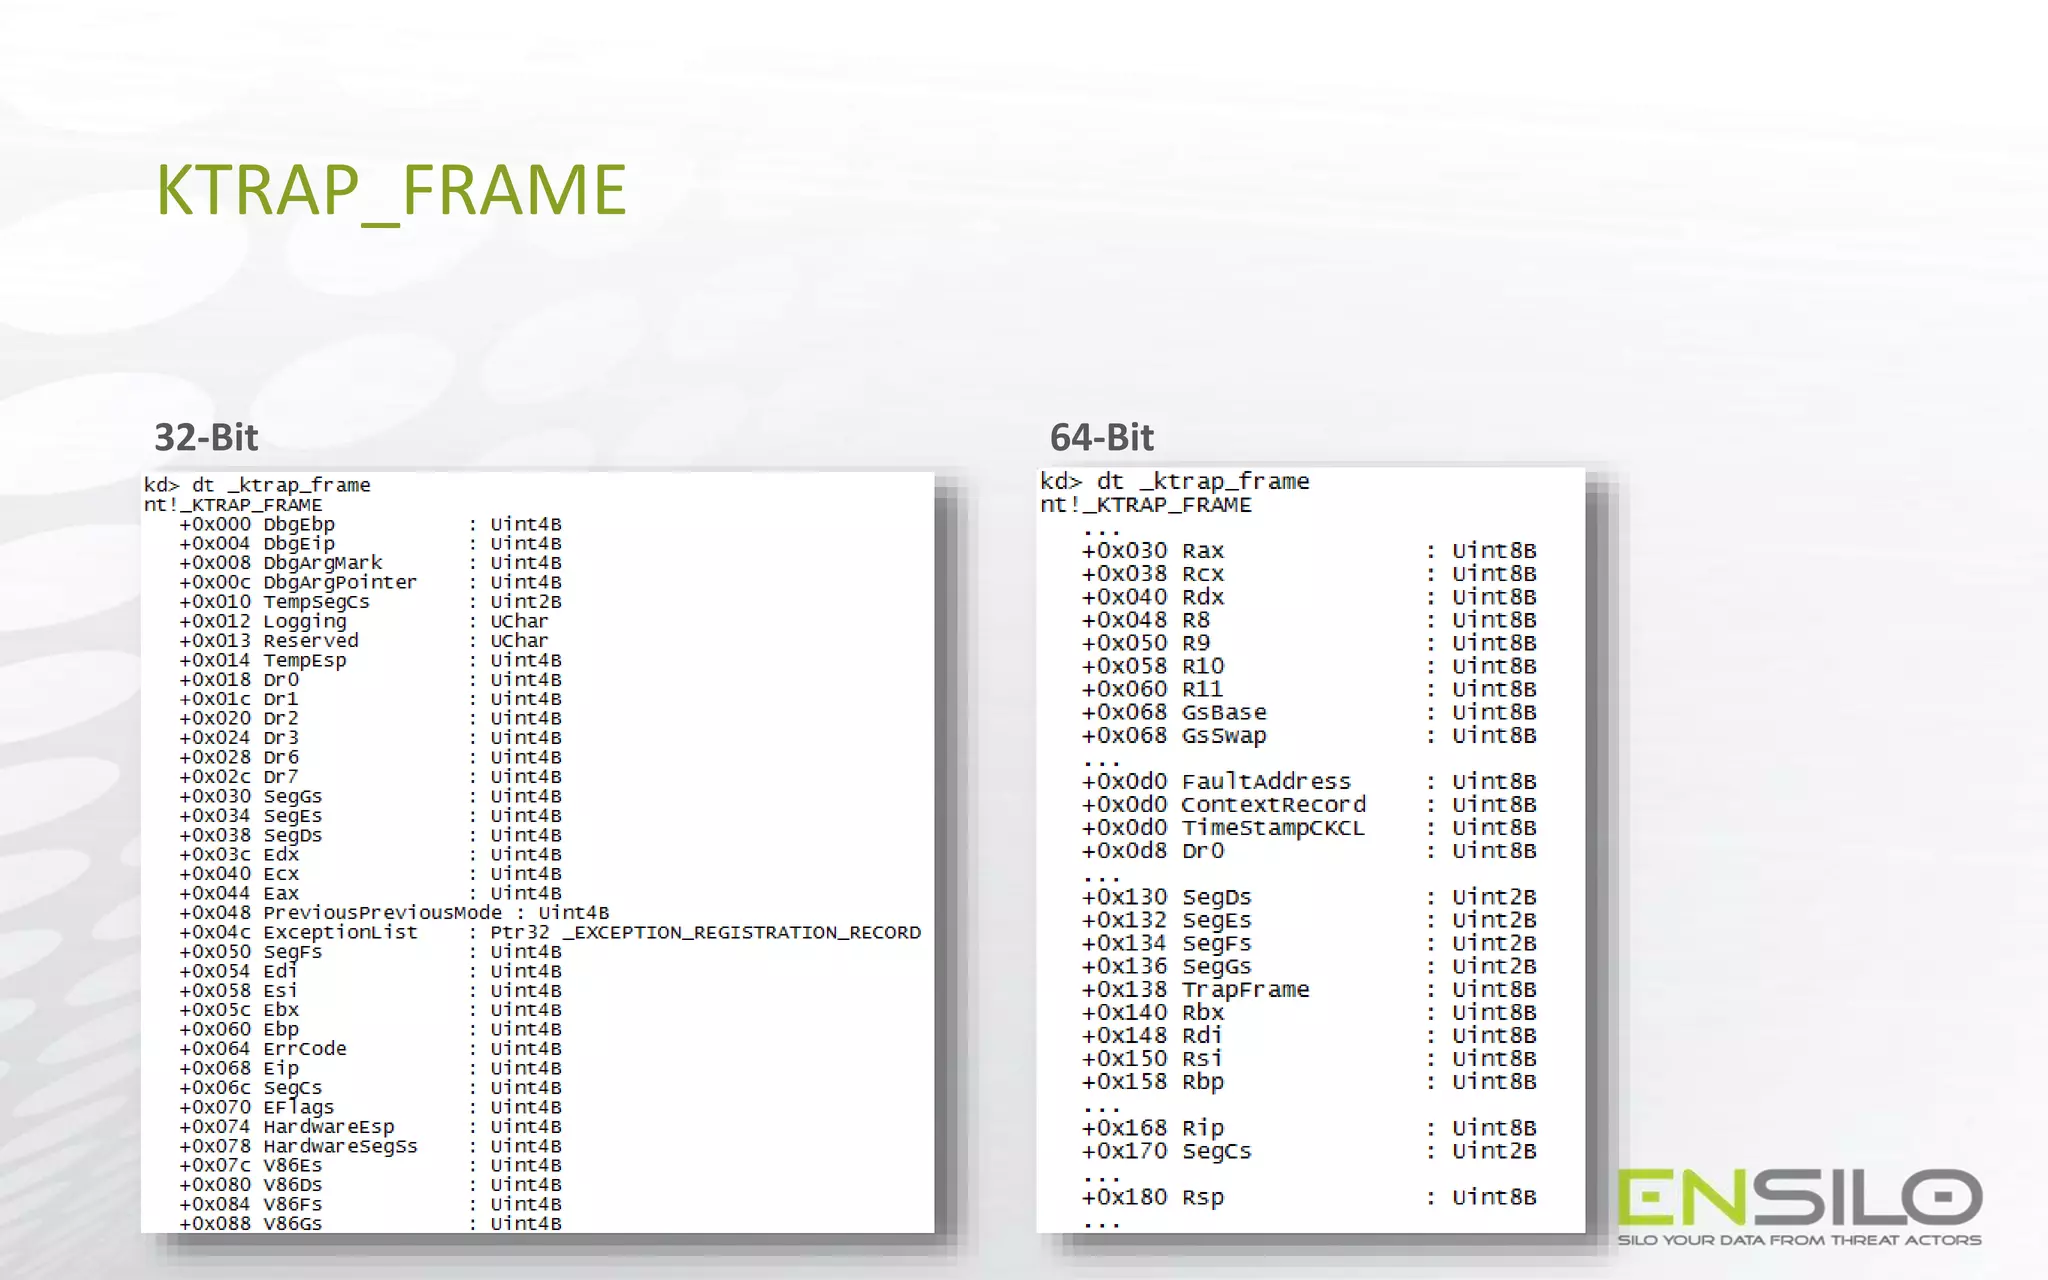Click _EXCEPTION_REGISTRATION_RECORD type text
Image resolution: width=2048 pixels, height=1280 pixels.
point(741,932)
